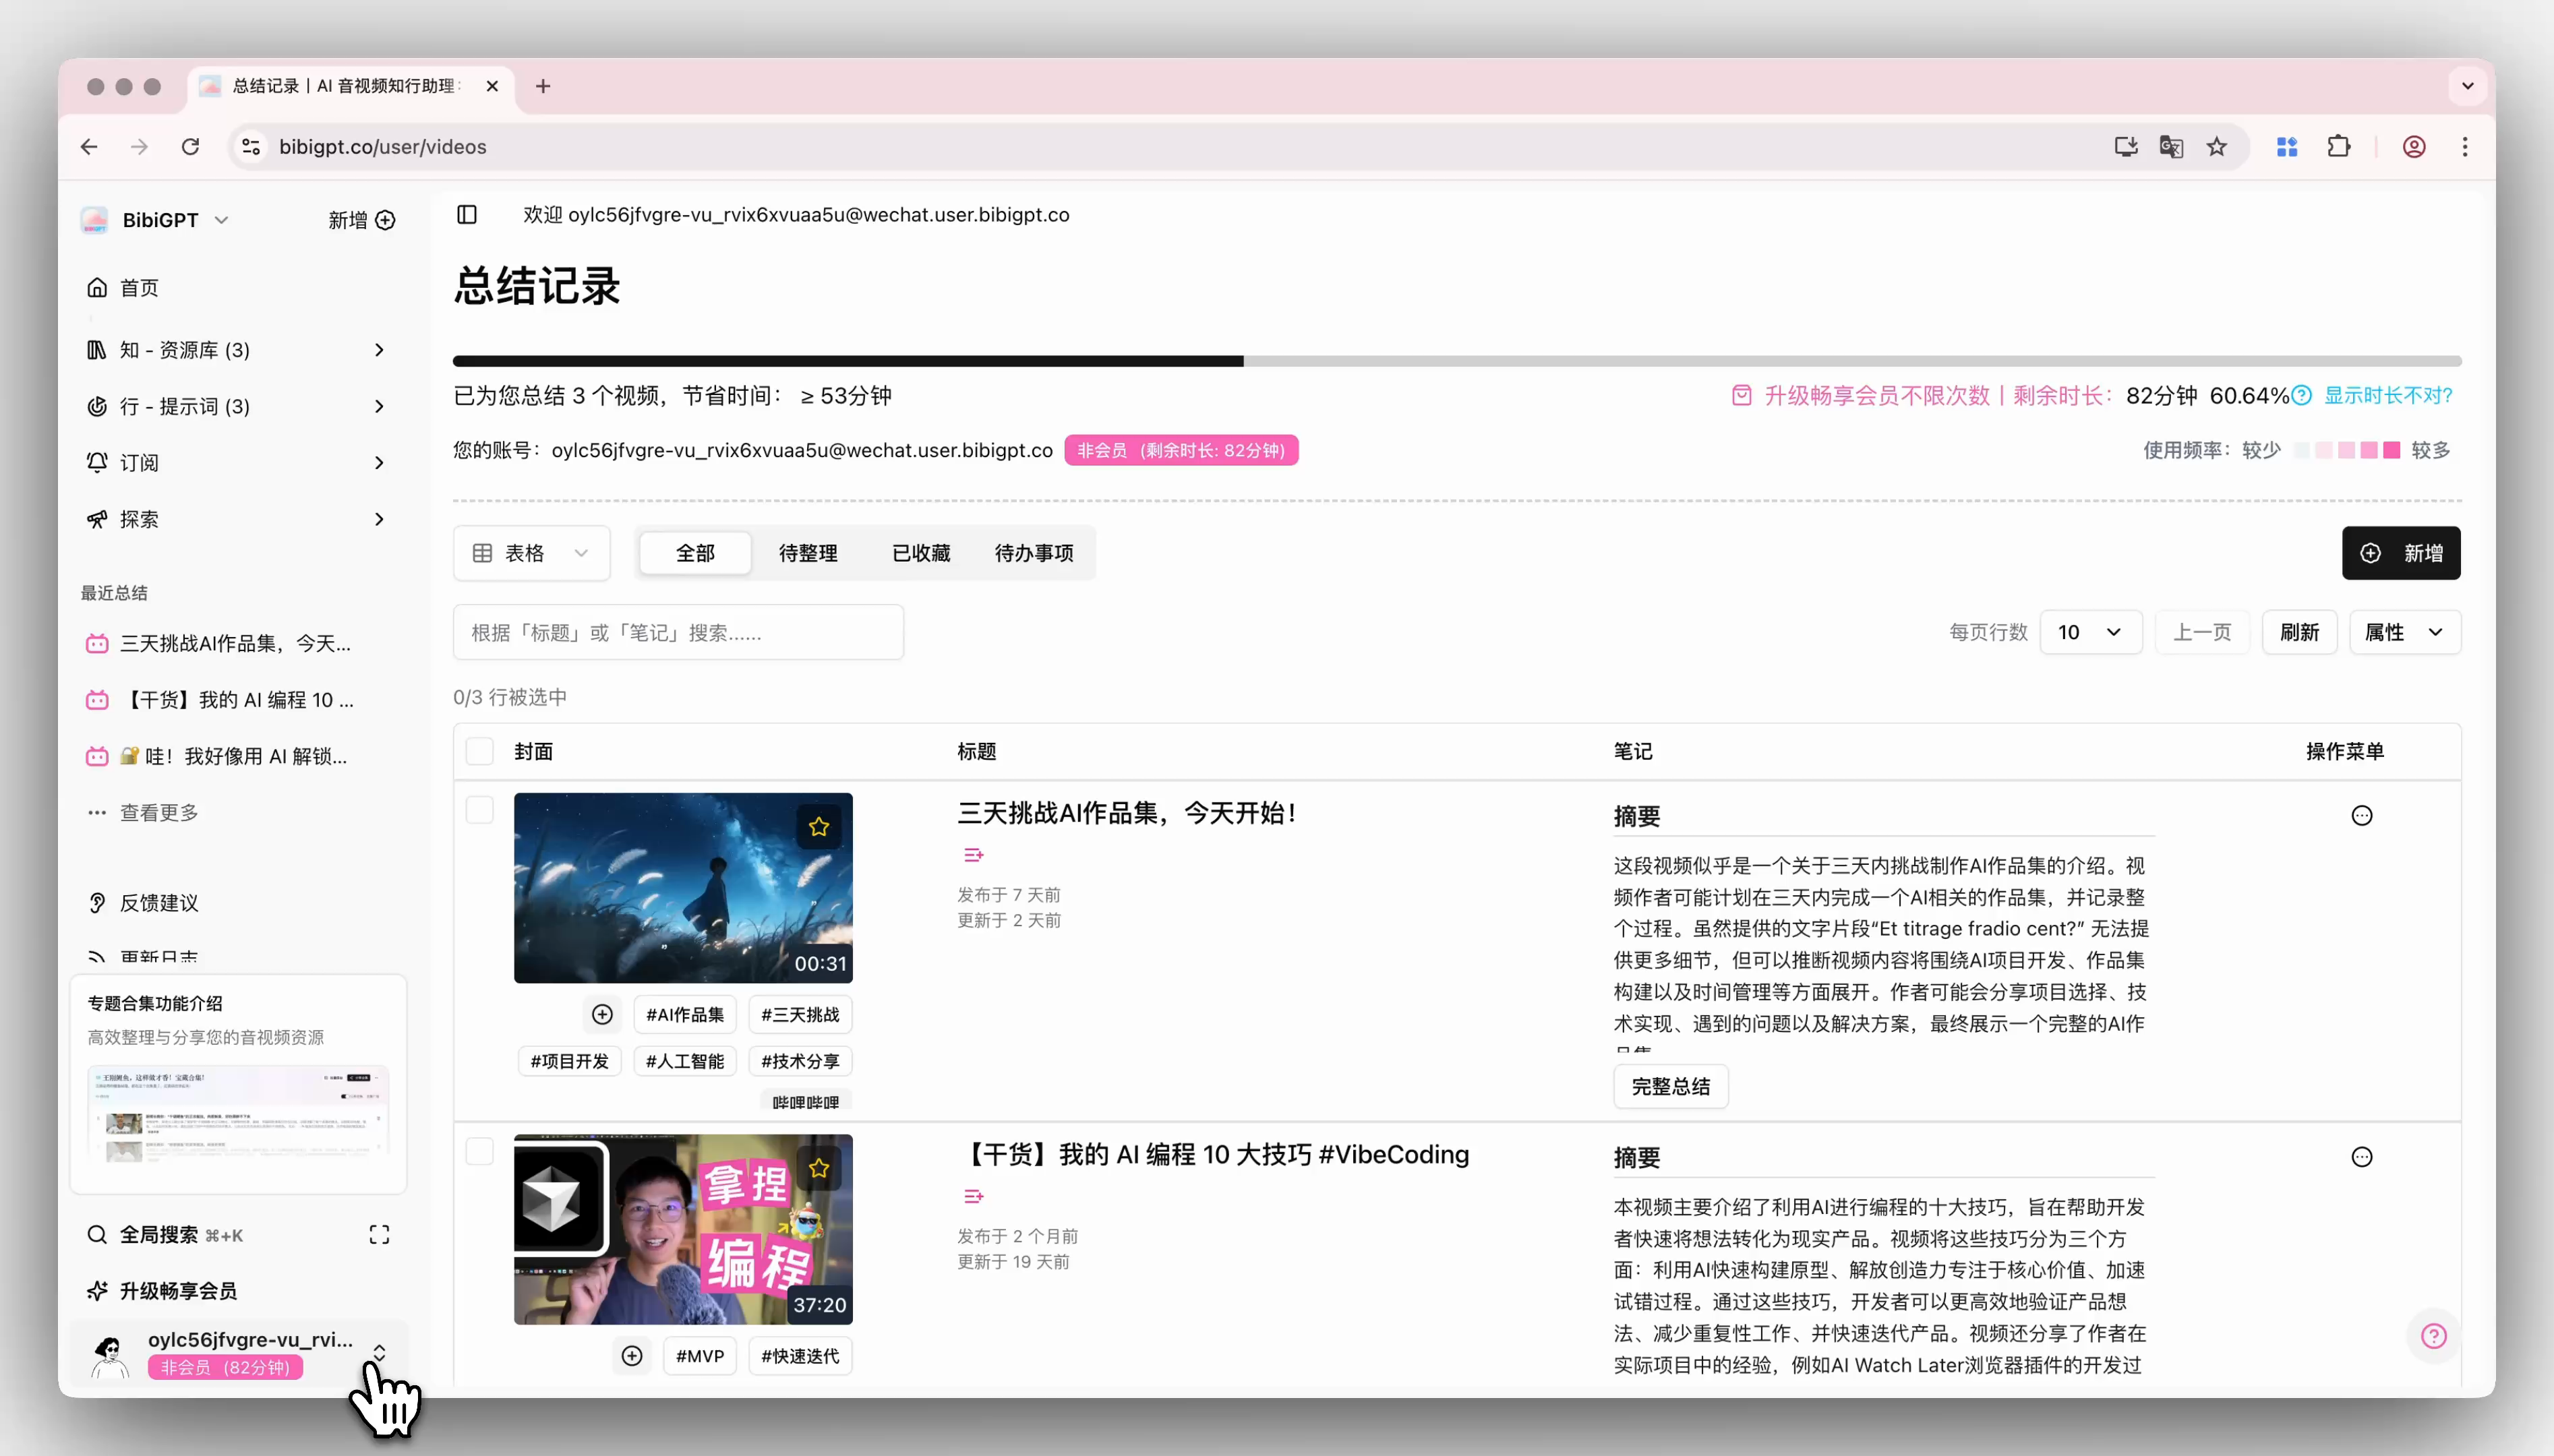2554x1456 pixels.
Task: Click the darkest pink usage frequency swatch
Action: [x=2391, y=451]
